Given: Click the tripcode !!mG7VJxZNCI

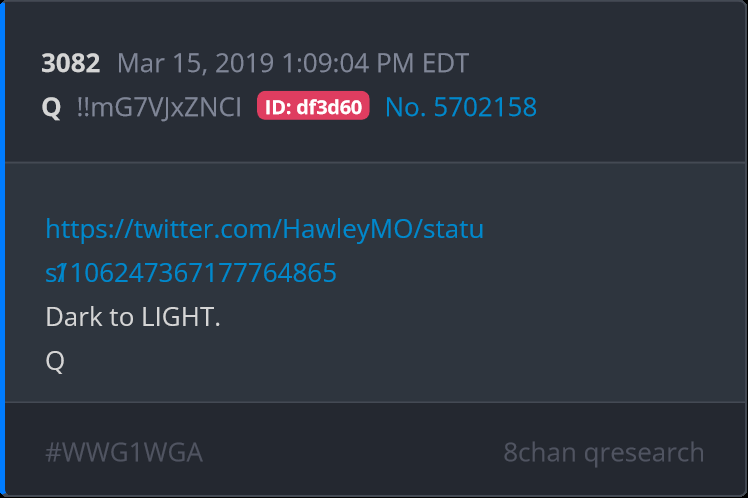Looking at the screenshot, I should [x=159, y=107].
